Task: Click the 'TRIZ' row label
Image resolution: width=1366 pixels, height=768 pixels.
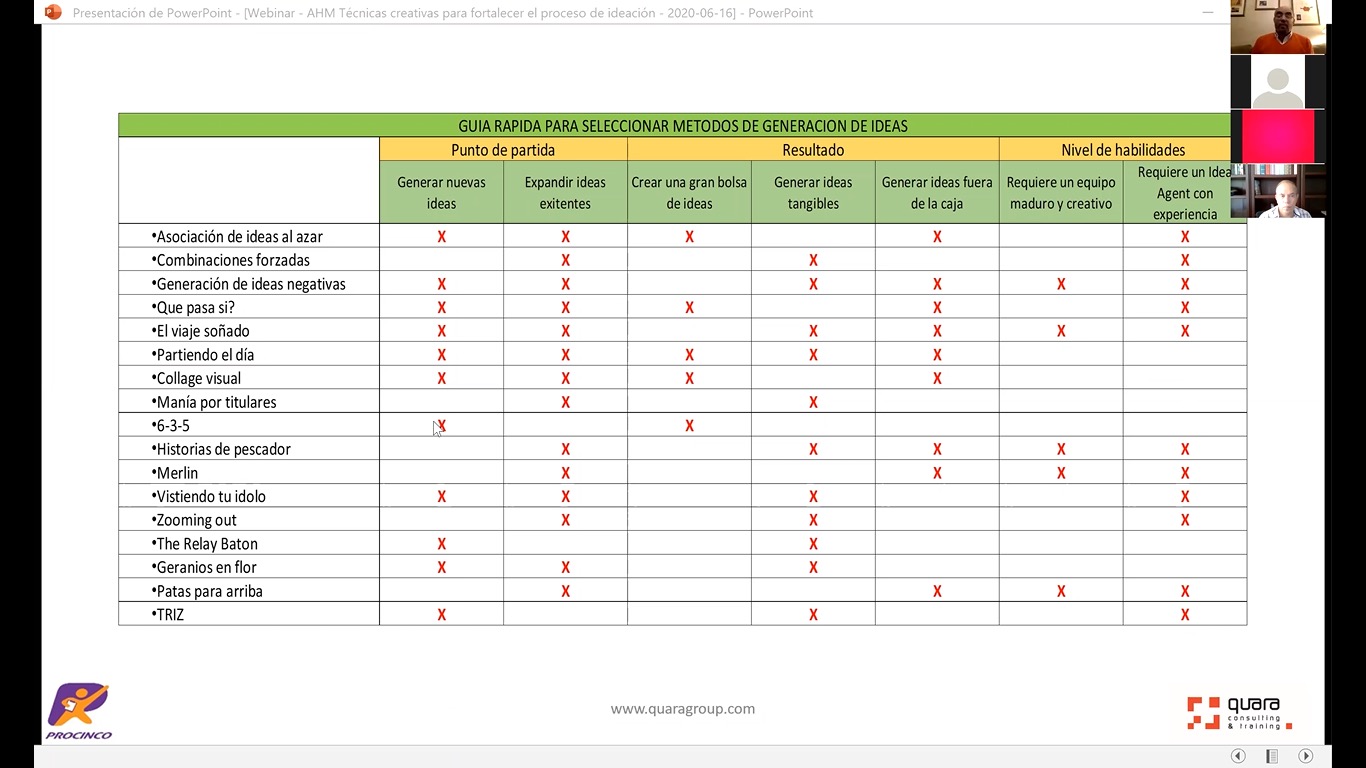Action: point(168,615)
